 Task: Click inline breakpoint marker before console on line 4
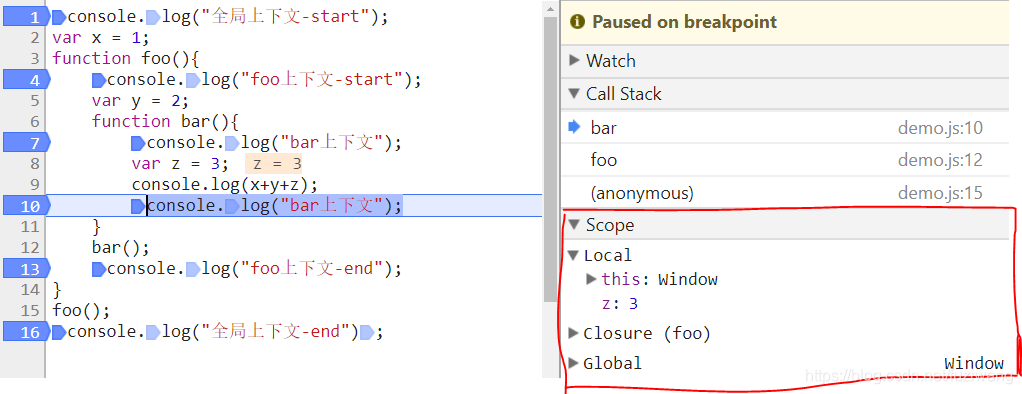(99, 80)
